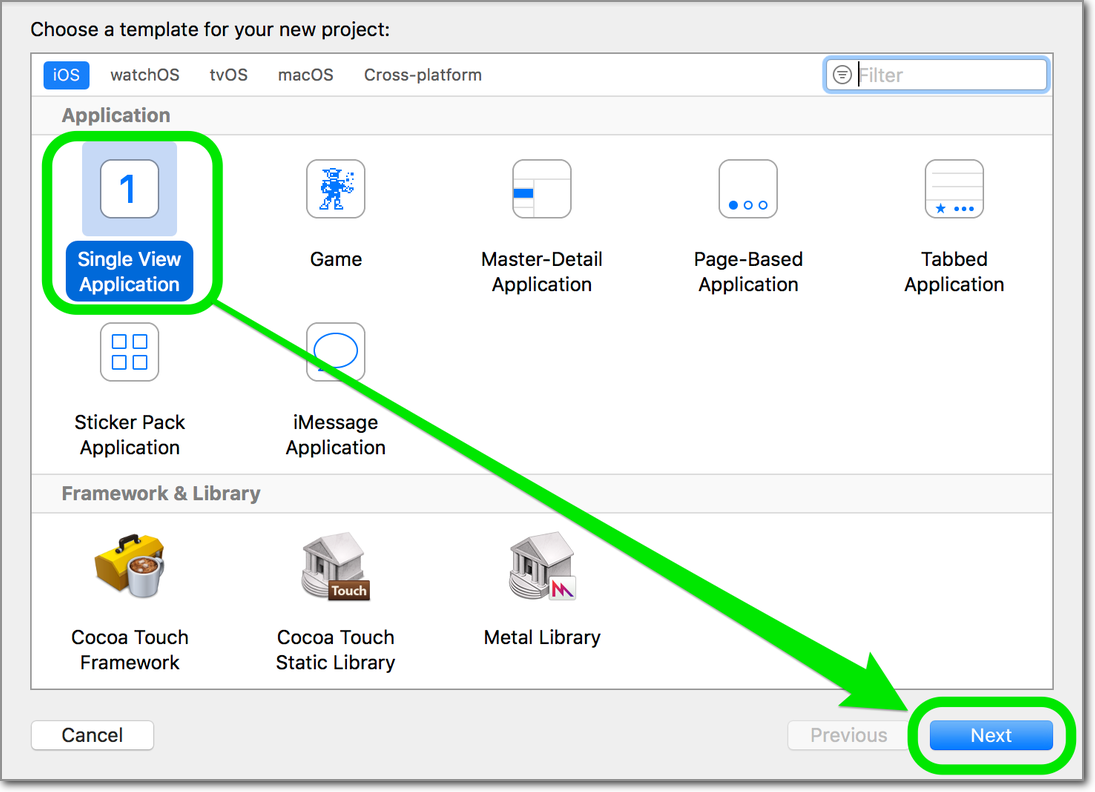Click the Next button
This screenshot has width=1095, height=792.
pos(991,735)
